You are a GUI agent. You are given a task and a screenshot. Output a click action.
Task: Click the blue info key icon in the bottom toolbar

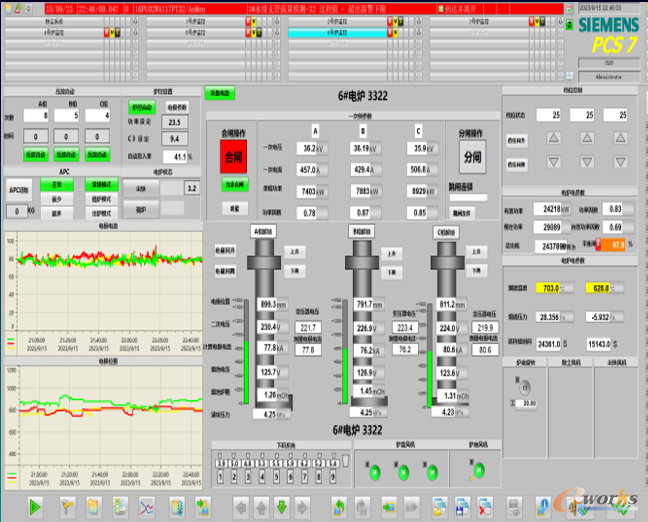point(543,507)
